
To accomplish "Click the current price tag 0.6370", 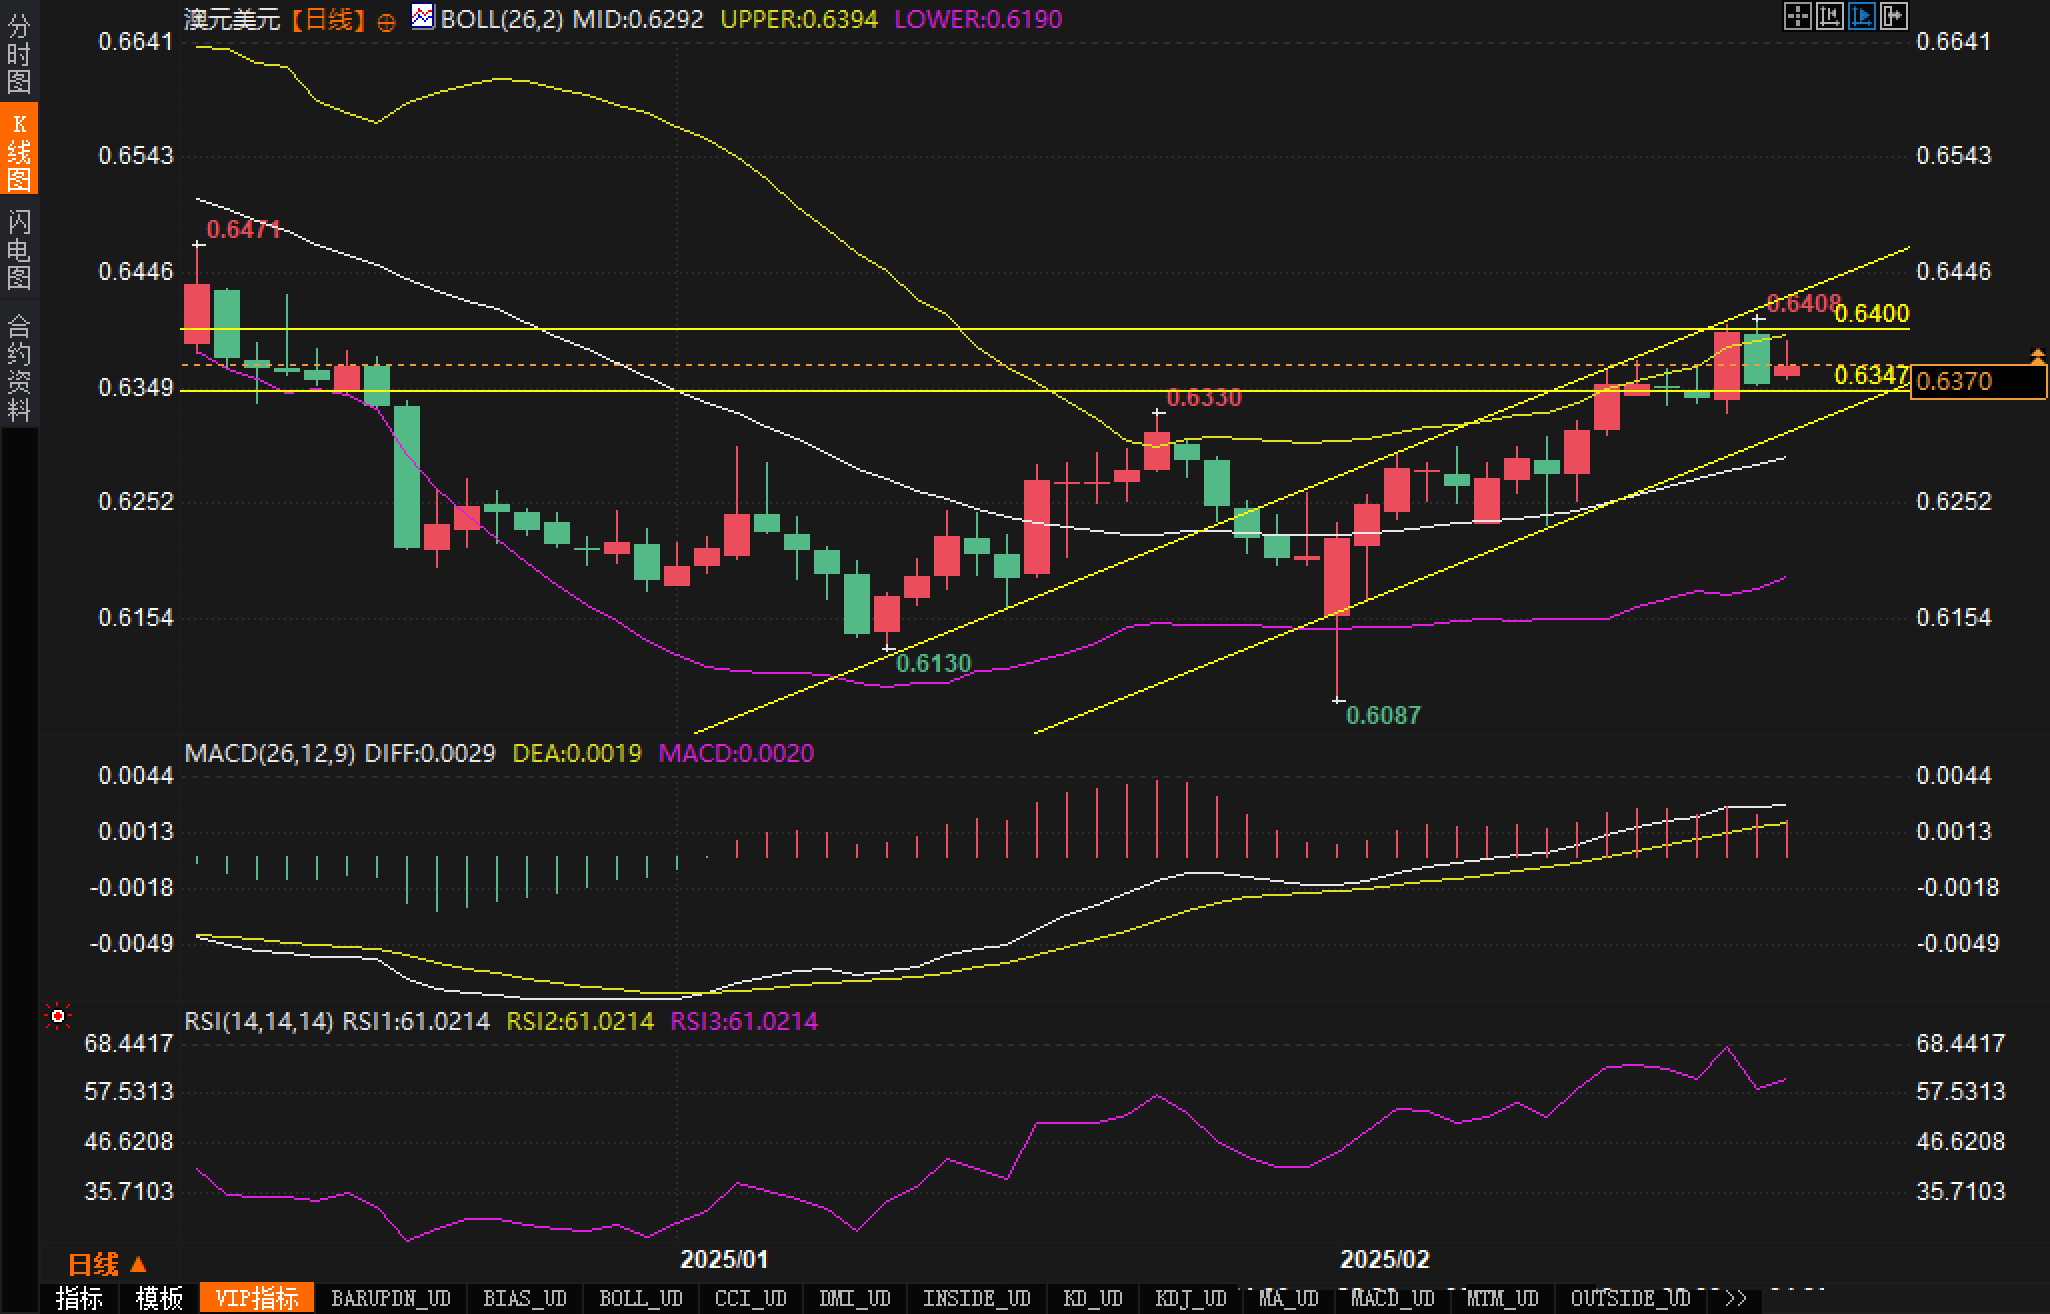I will pos(1978,381).
